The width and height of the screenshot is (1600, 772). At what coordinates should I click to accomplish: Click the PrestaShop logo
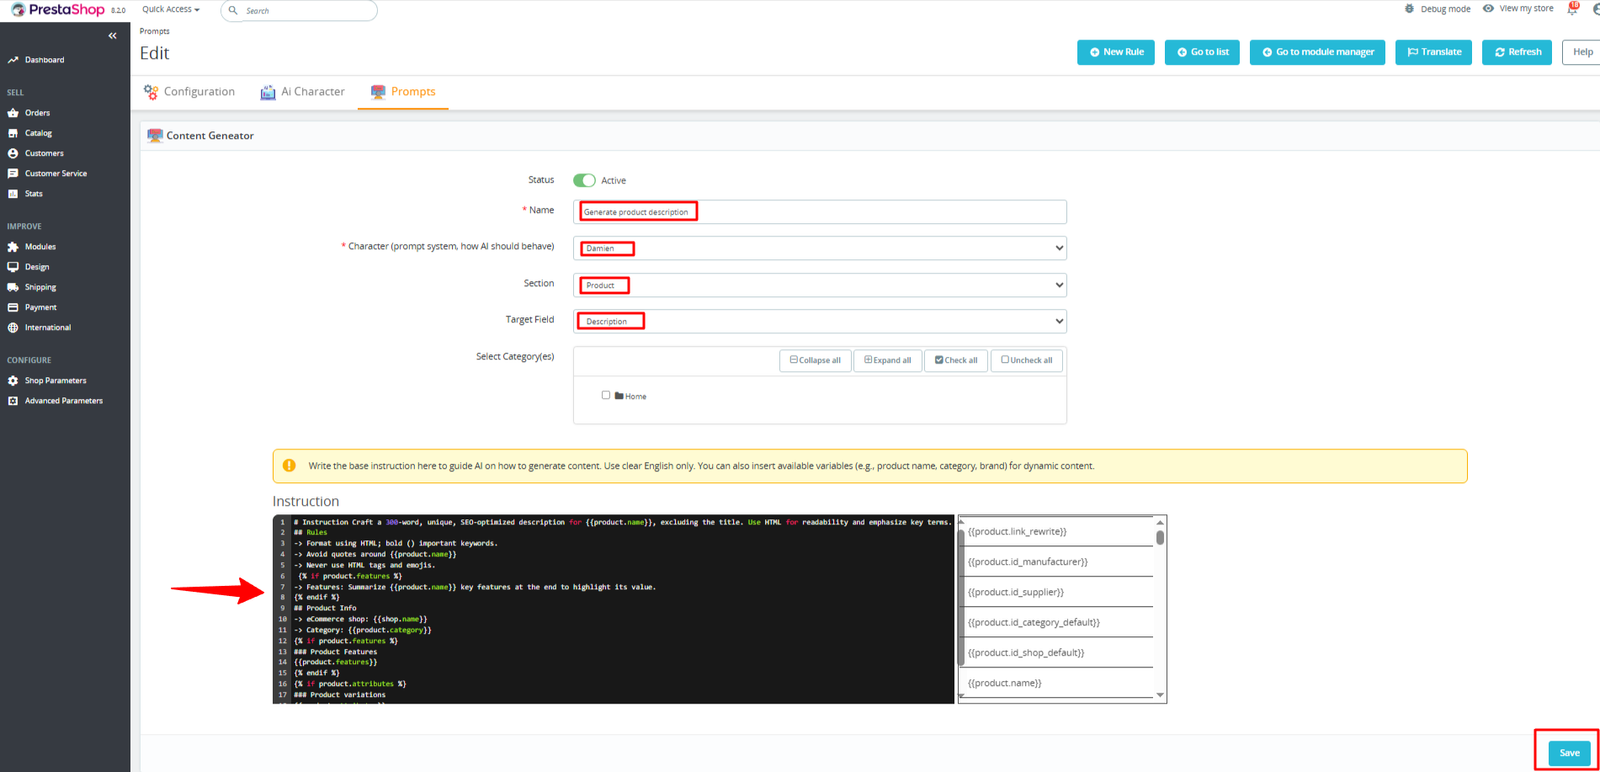[x=58, y=10]
